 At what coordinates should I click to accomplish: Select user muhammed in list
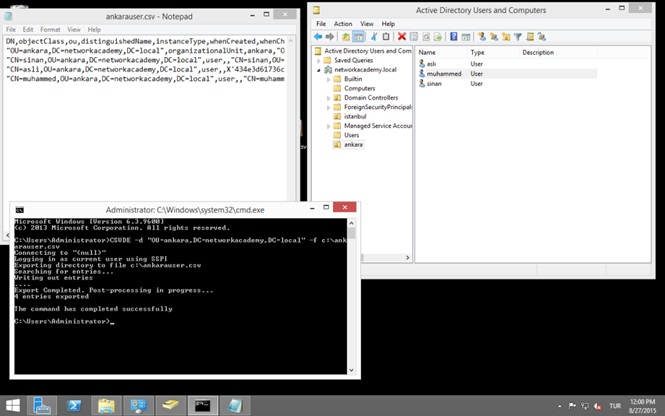(x=444, y=73)
